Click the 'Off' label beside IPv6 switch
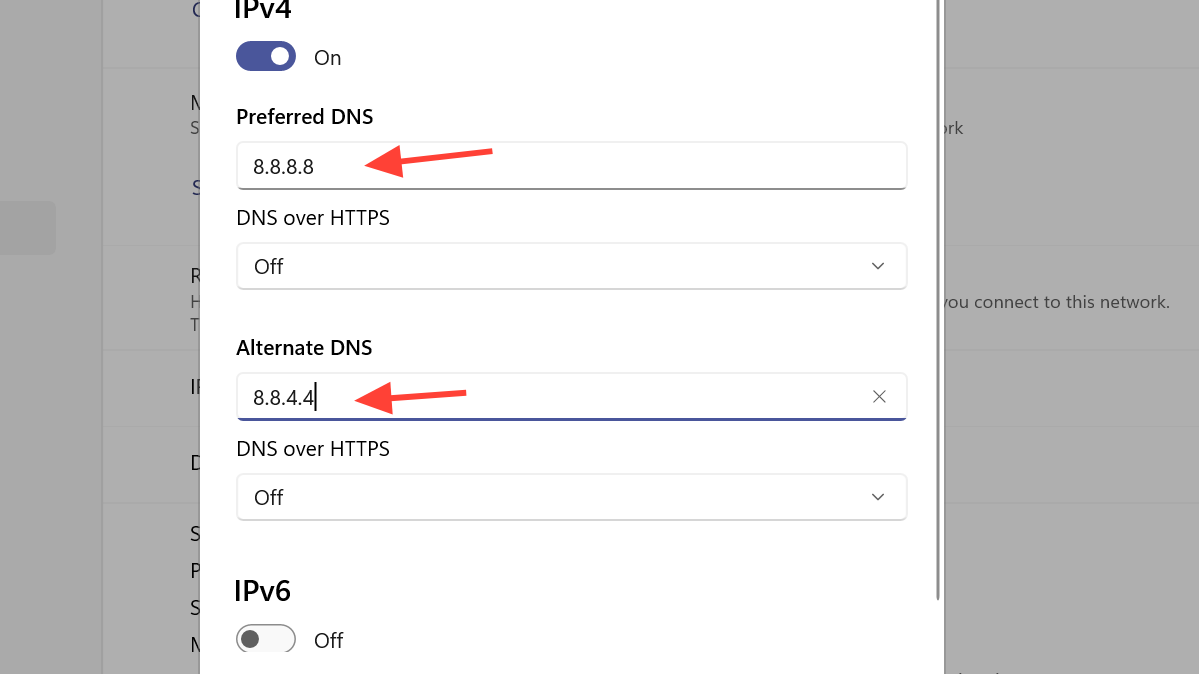The image size is (1199, 674). [x=328, y=640]
